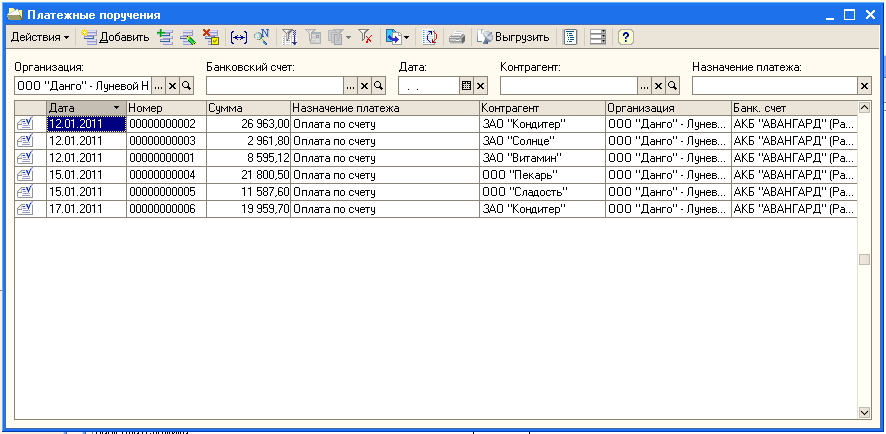
Task: Click the set date interval icon
Action: (x=239, y=37)
